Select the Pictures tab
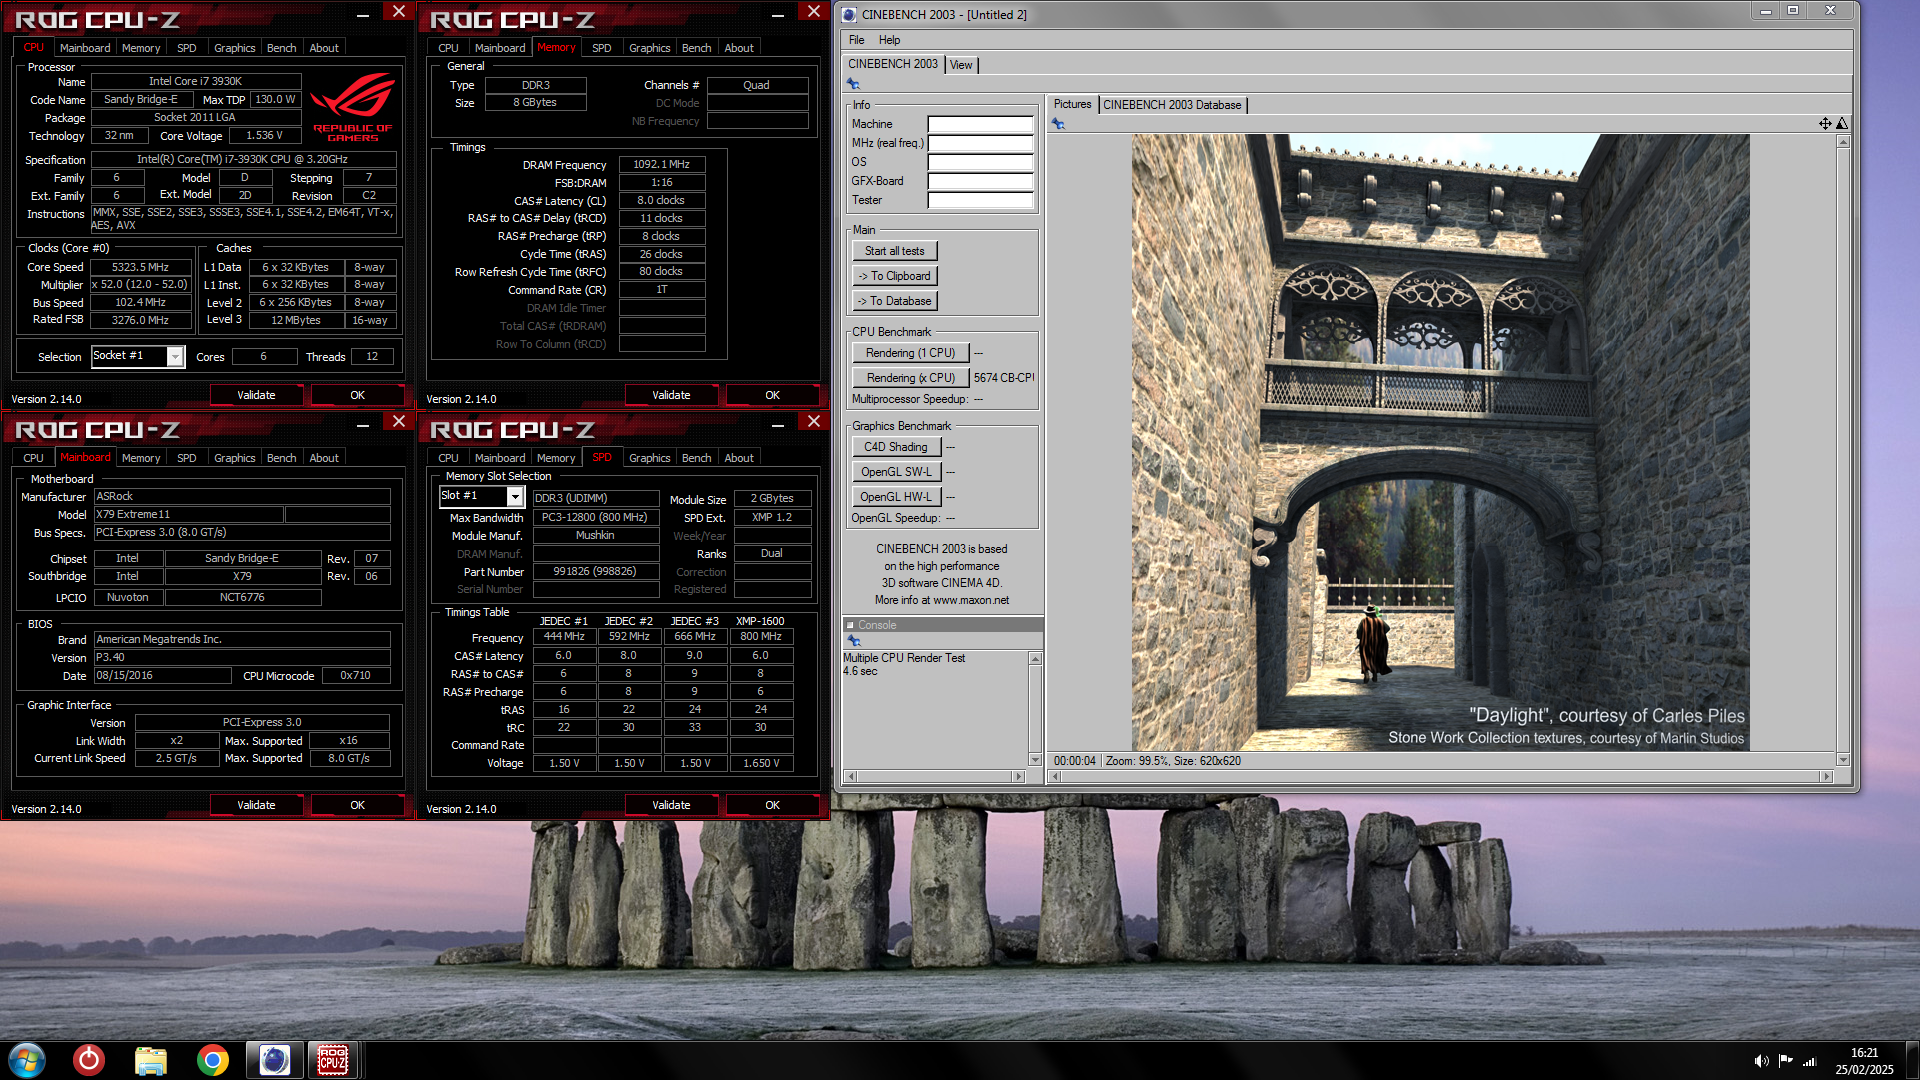The height and width of the screenshot is (1080, 1920). click(1072, 104)
